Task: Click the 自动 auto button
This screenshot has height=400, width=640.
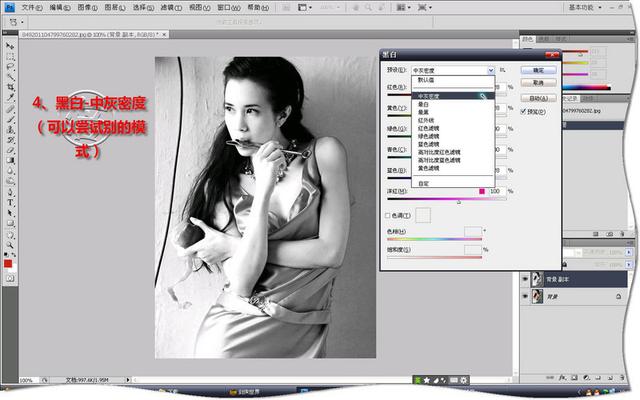Action: [x=538, y=98]
